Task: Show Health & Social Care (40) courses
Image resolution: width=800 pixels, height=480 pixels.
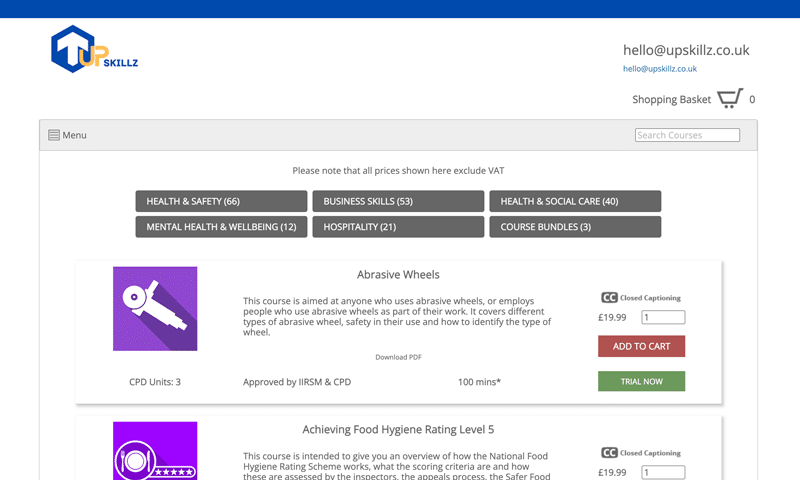Action: coord(575,201)
